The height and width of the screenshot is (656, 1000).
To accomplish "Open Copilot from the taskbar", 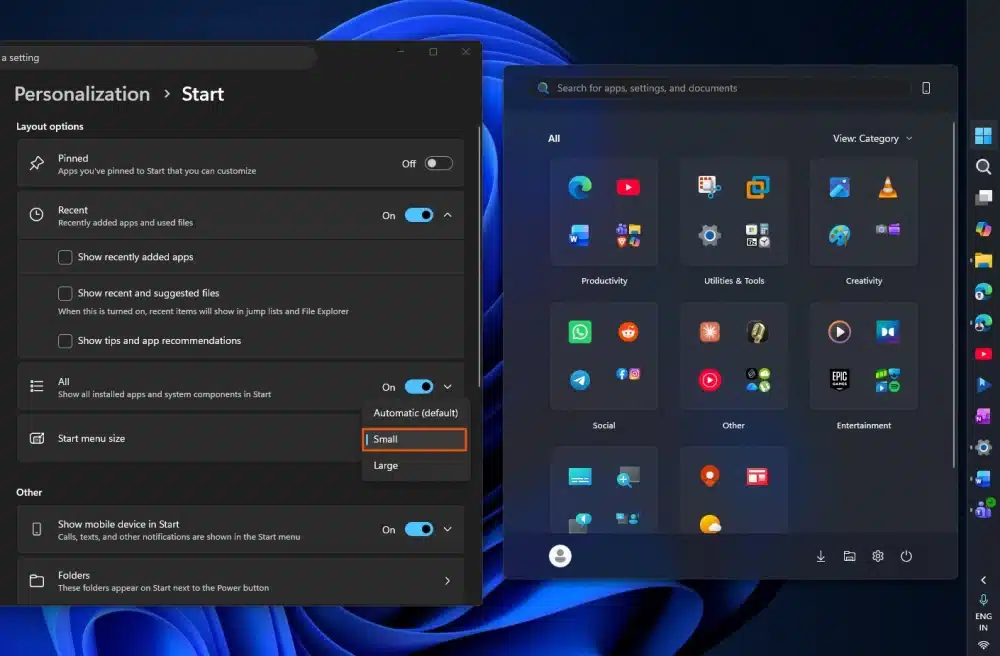I will (x=983, y=229).
